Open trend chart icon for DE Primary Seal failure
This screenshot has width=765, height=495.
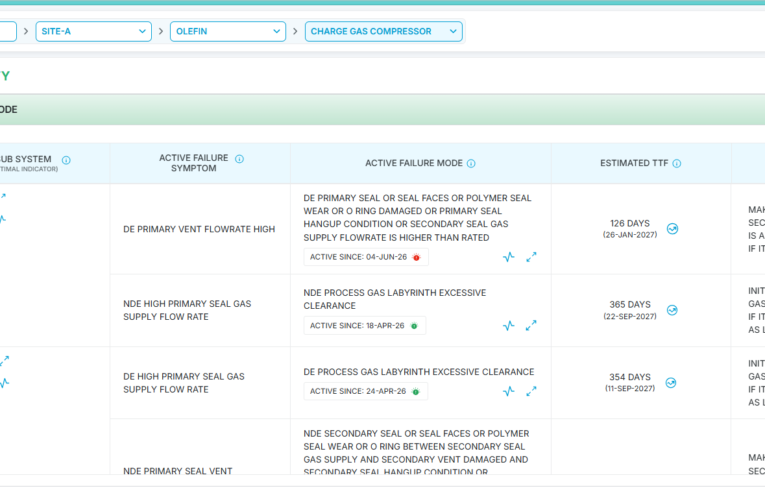click(508, 257)
